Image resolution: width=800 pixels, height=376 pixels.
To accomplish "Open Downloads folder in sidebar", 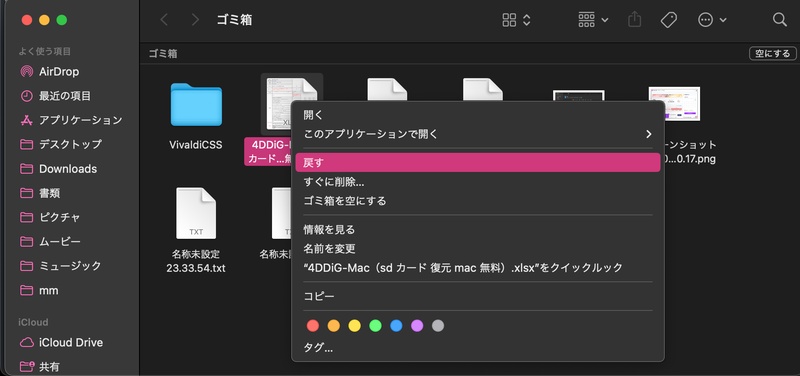I will tap(58, 169).
